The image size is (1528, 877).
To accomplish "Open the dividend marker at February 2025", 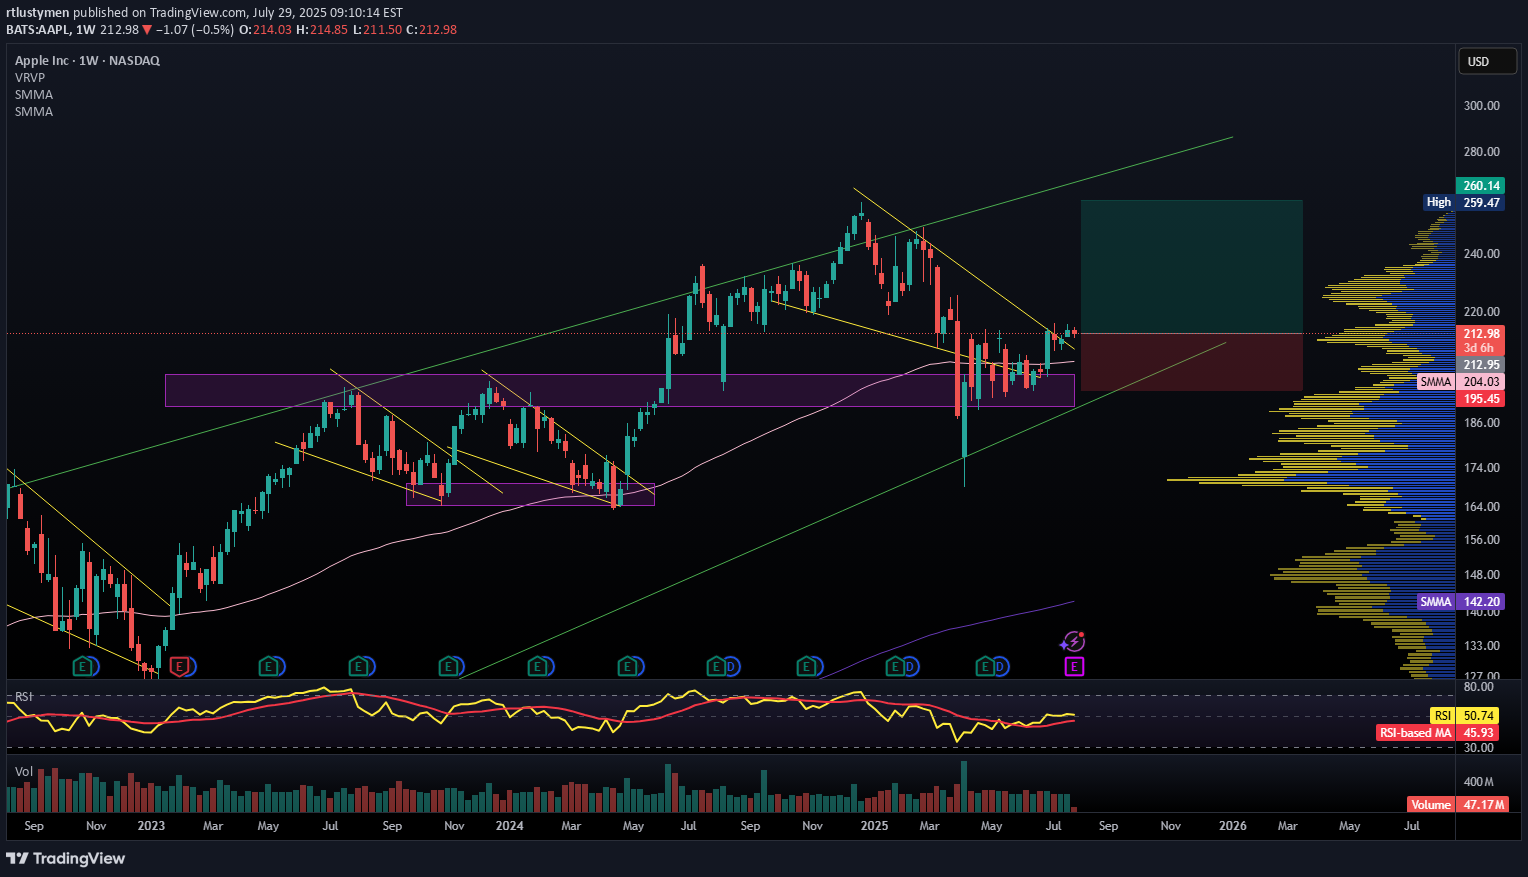I will [911, 666].
